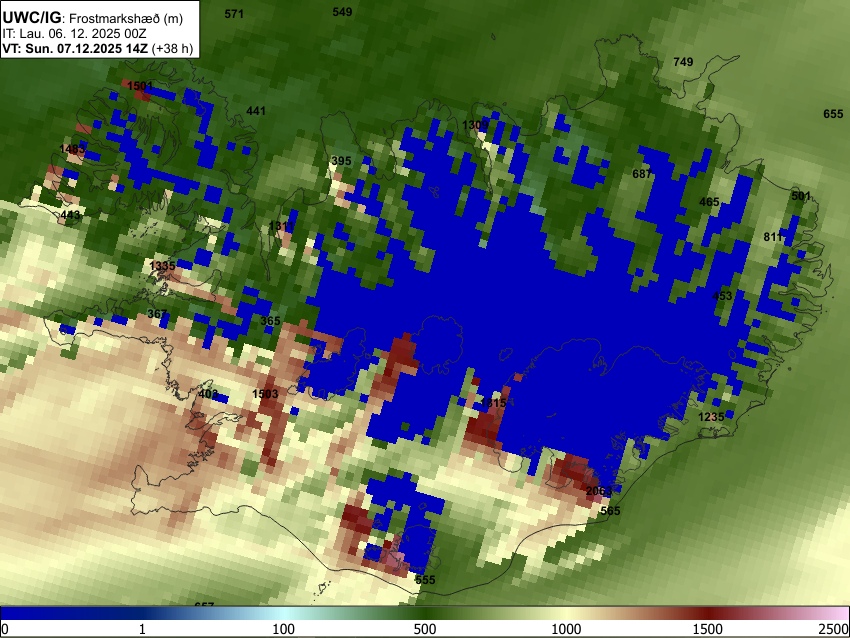The width and height of the screenshot is (850, 638).
Task: Click the 2063 value label
Action: 599,491
